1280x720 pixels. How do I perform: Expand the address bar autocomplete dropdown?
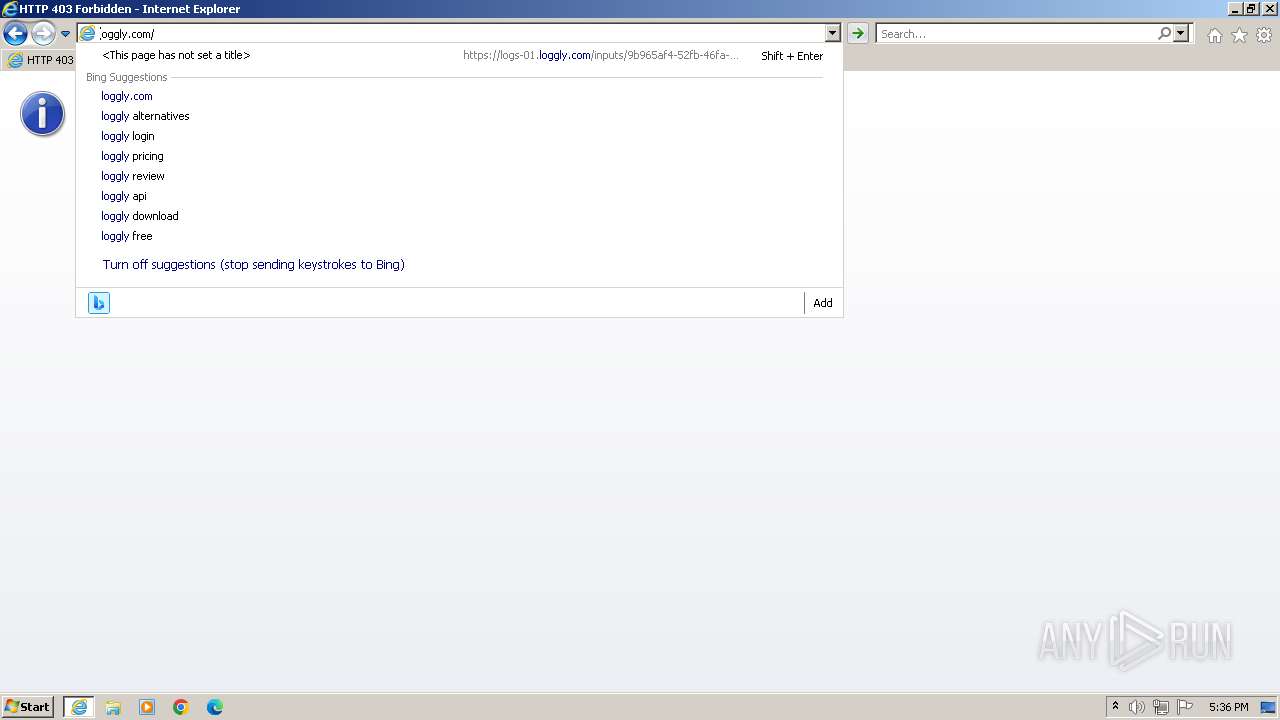832,33
